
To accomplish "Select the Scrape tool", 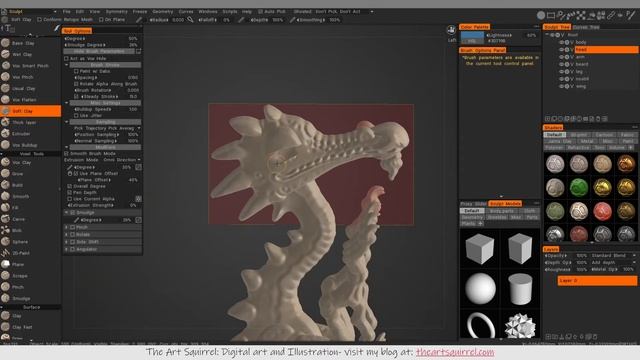I will point(31,276).
